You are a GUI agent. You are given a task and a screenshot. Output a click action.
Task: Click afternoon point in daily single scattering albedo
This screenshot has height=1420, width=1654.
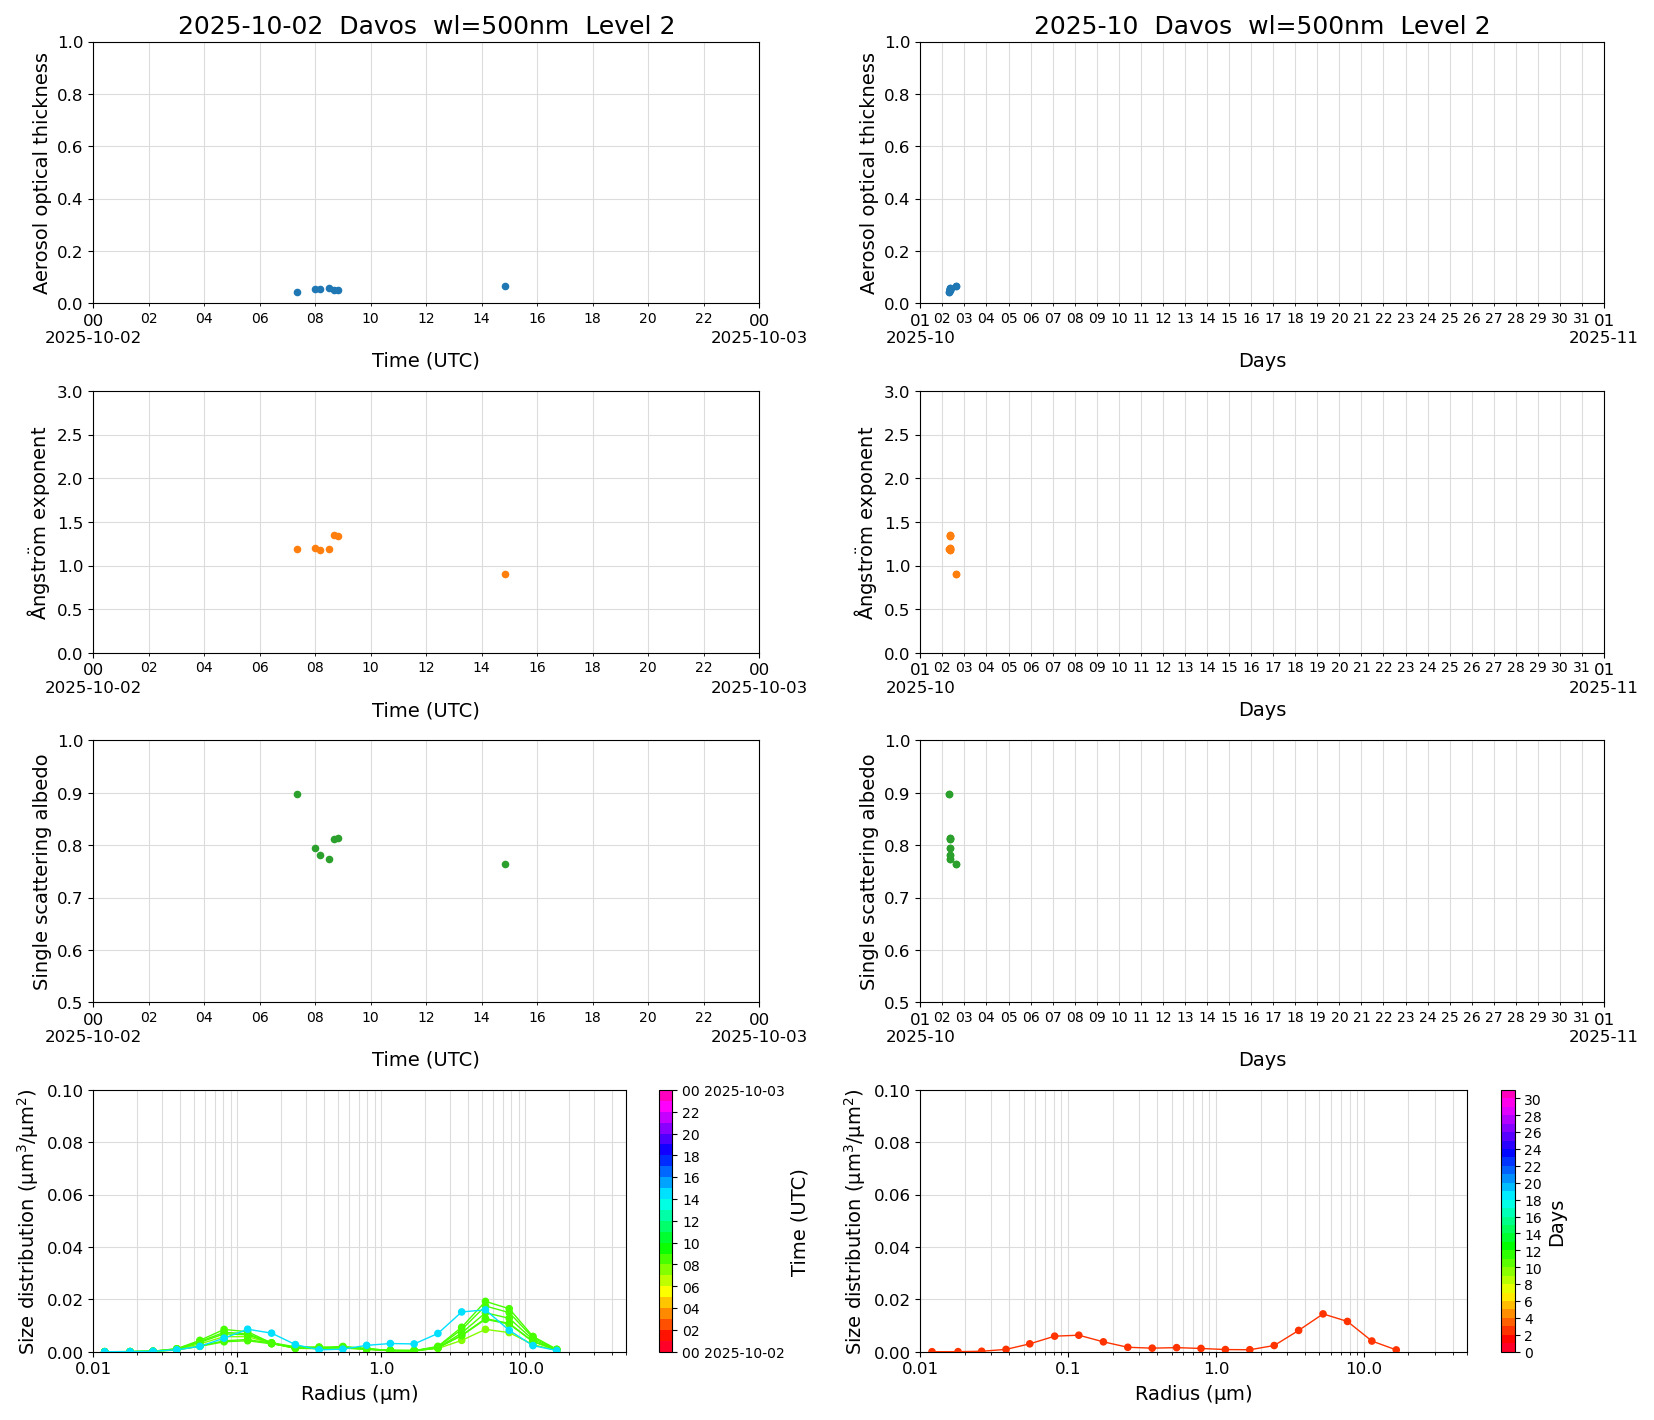[x=505, y=864]
